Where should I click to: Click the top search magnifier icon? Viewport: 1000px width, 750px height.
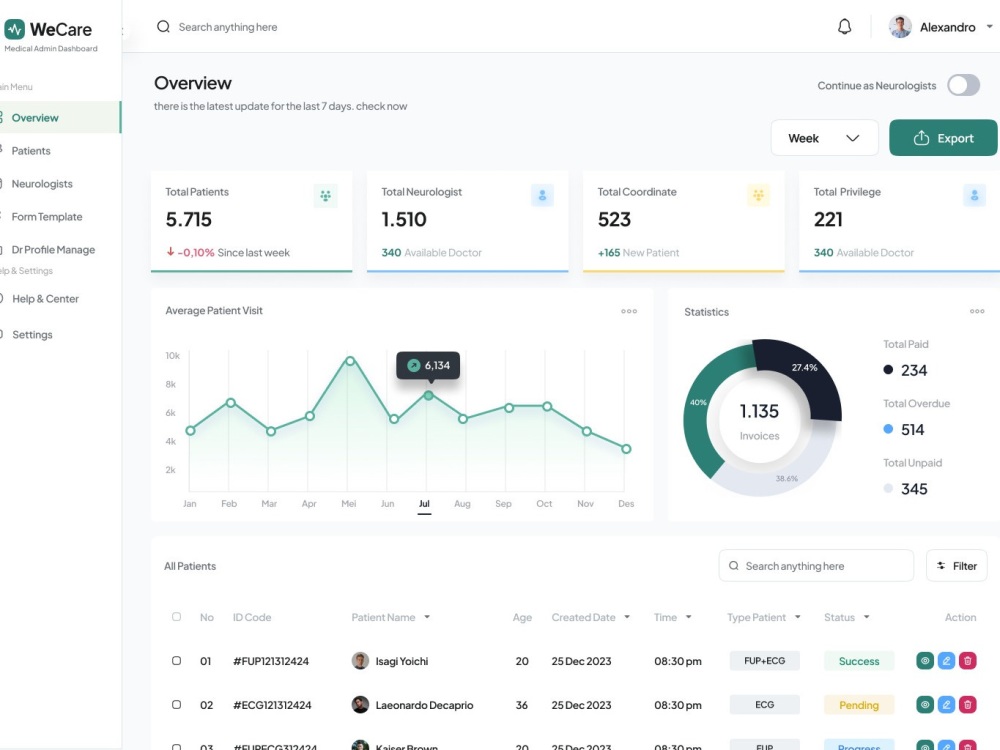tap(163, 27)
